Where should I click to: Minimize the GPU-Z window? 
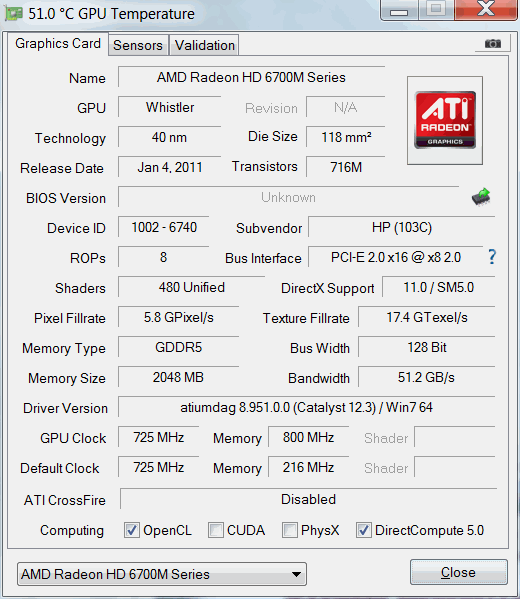(x=399, y=10)
